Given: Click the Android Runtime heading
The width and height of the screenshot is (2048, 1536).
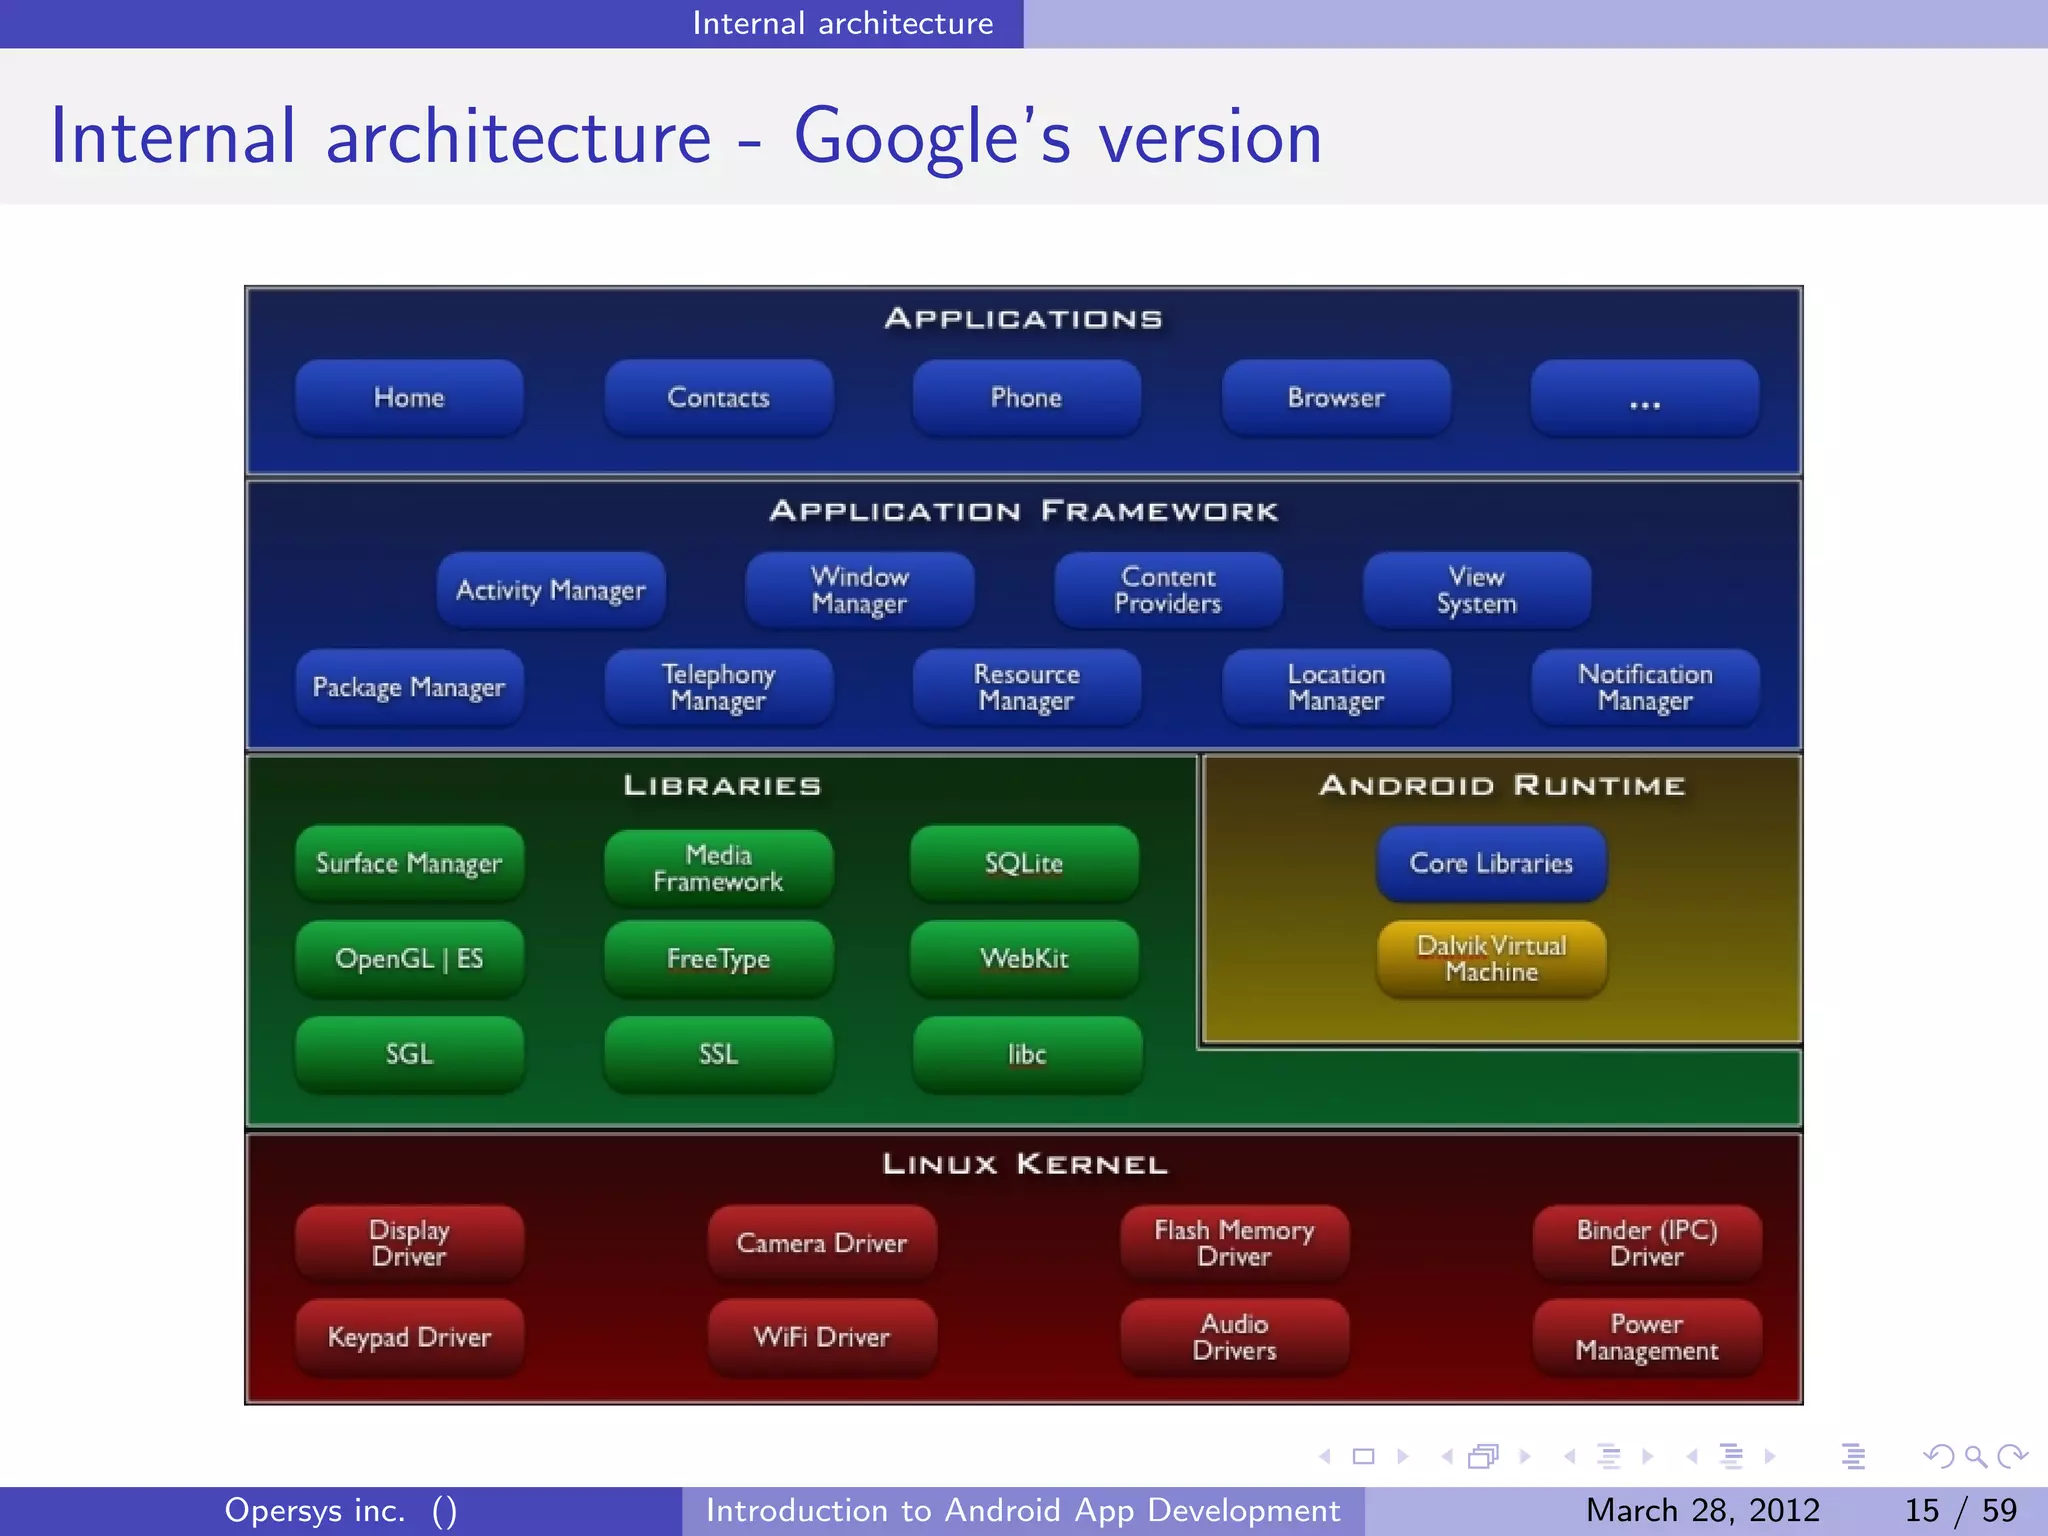Looking at the screenshot, I should [1502, 785].
